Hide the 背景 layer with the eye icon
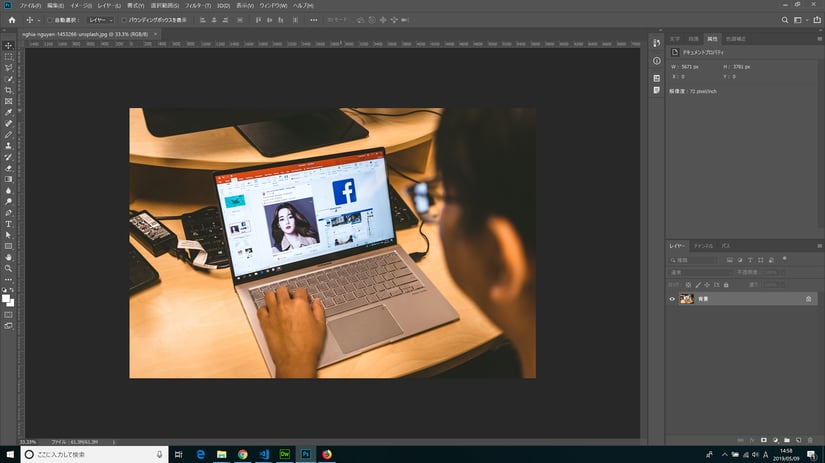This screenshot has width=825, height=463. point(672,299)
